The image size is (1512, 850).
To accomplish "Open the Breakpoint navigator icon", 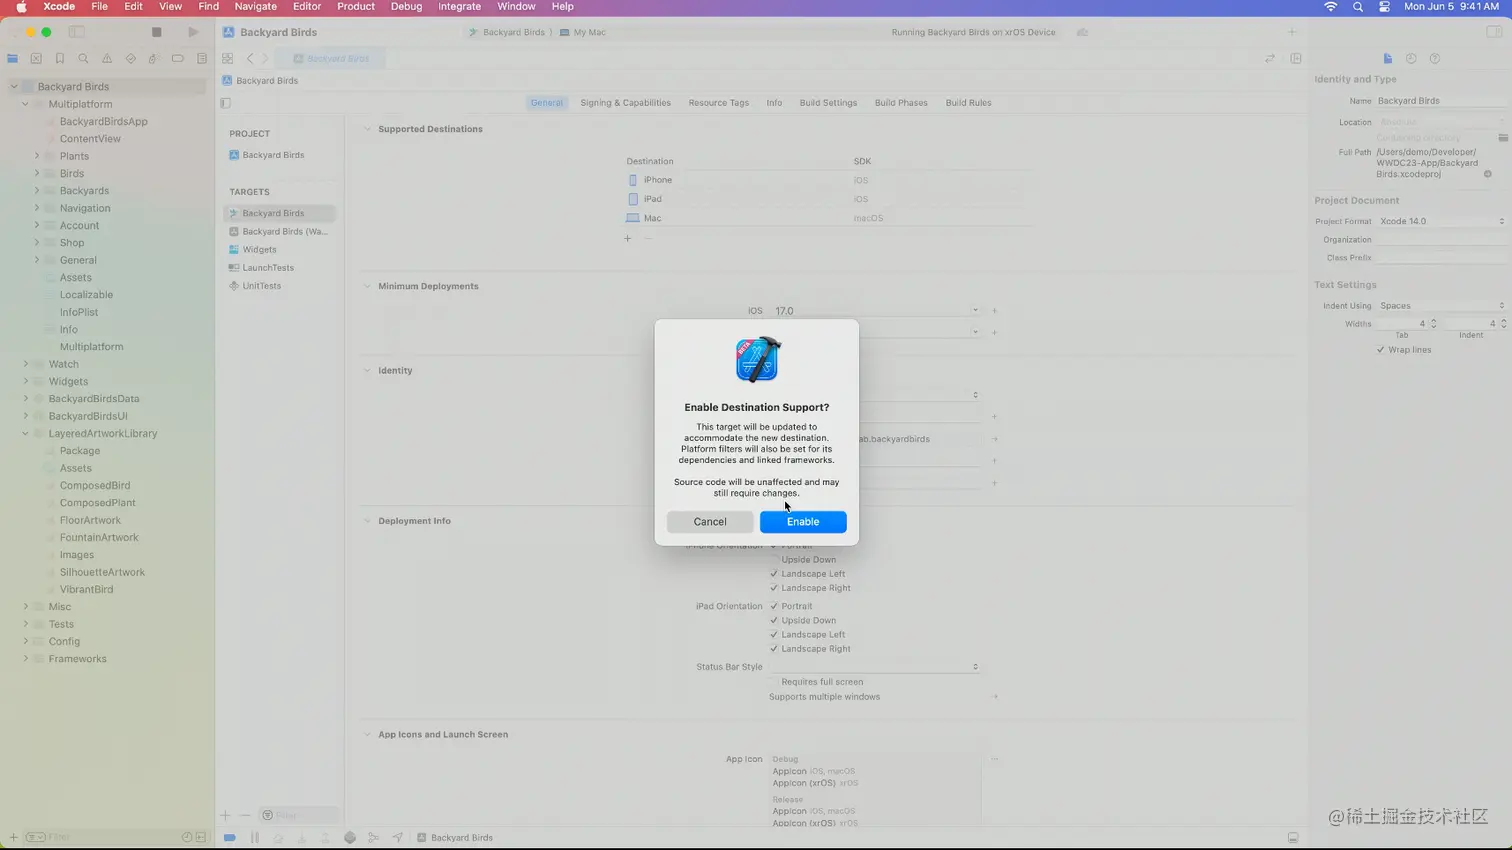I will (178, 59).
